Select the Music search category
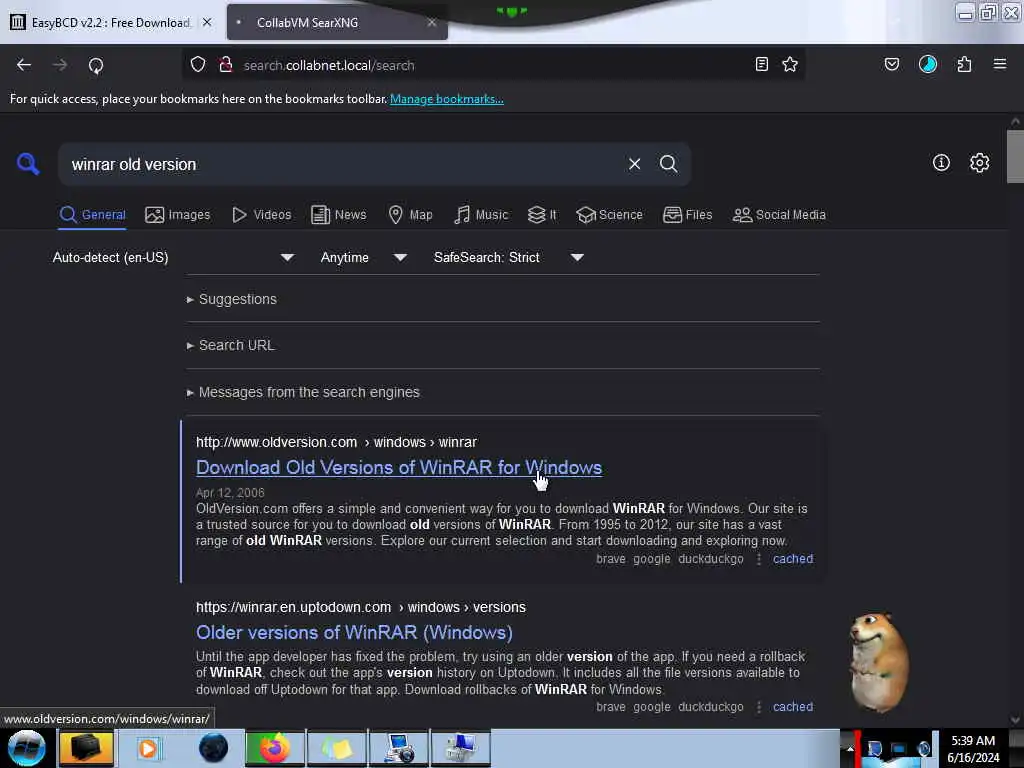The height and width of the screenshot is (768, 1024). [481, 215]
